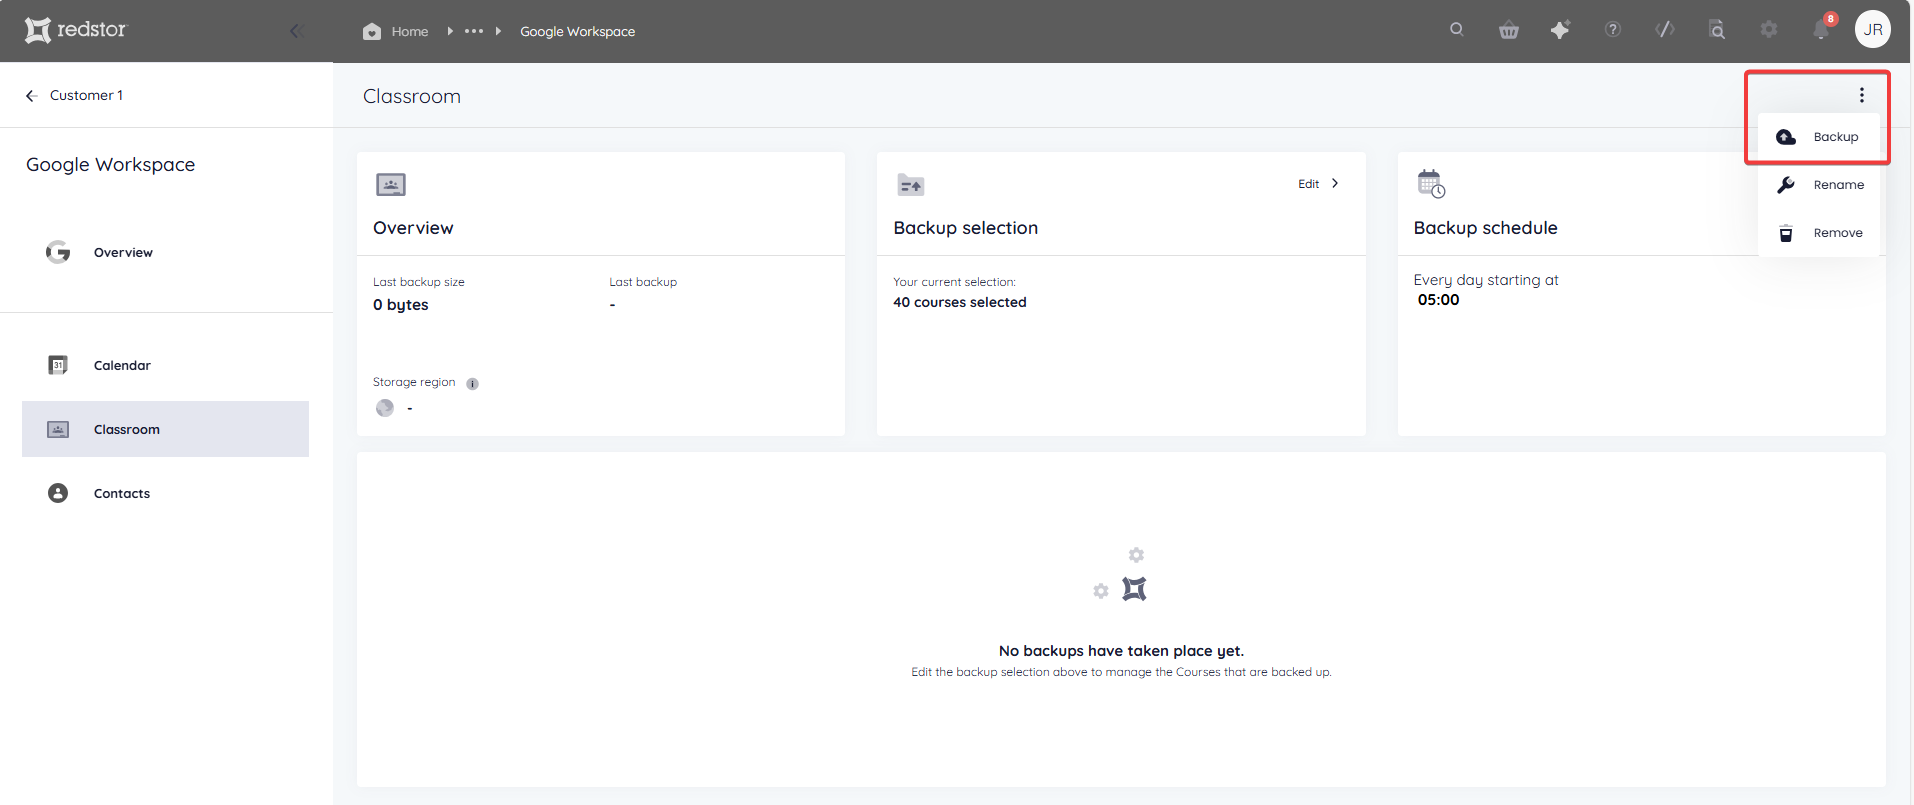This screenshot has height=805, width=1914.
Task: Choose Rename from the options menu
Action: [x=1819, y=185]
